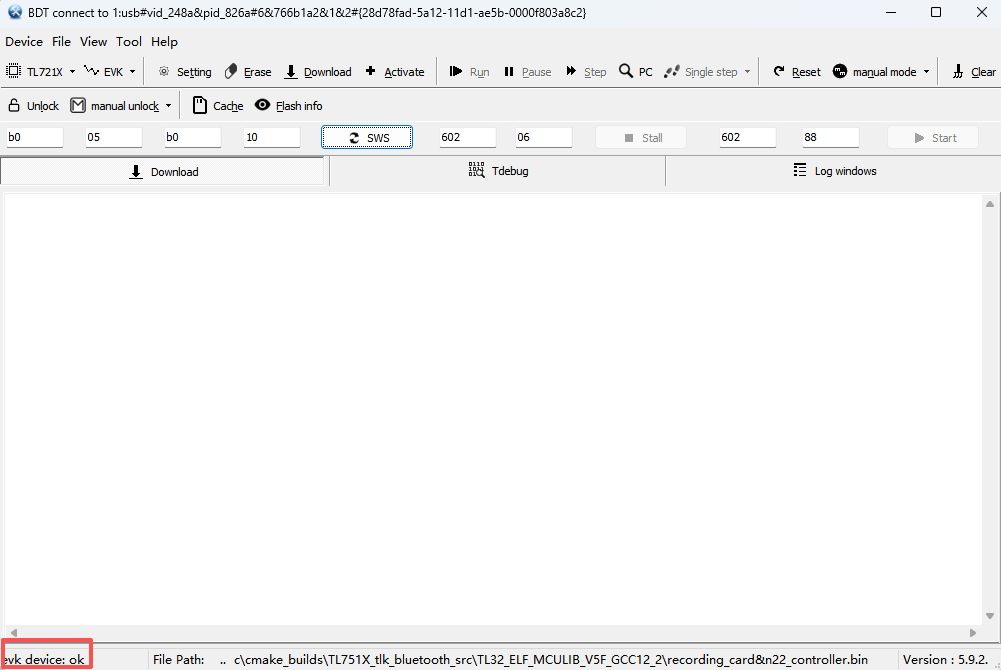Open the File menu

coord(61,41)
